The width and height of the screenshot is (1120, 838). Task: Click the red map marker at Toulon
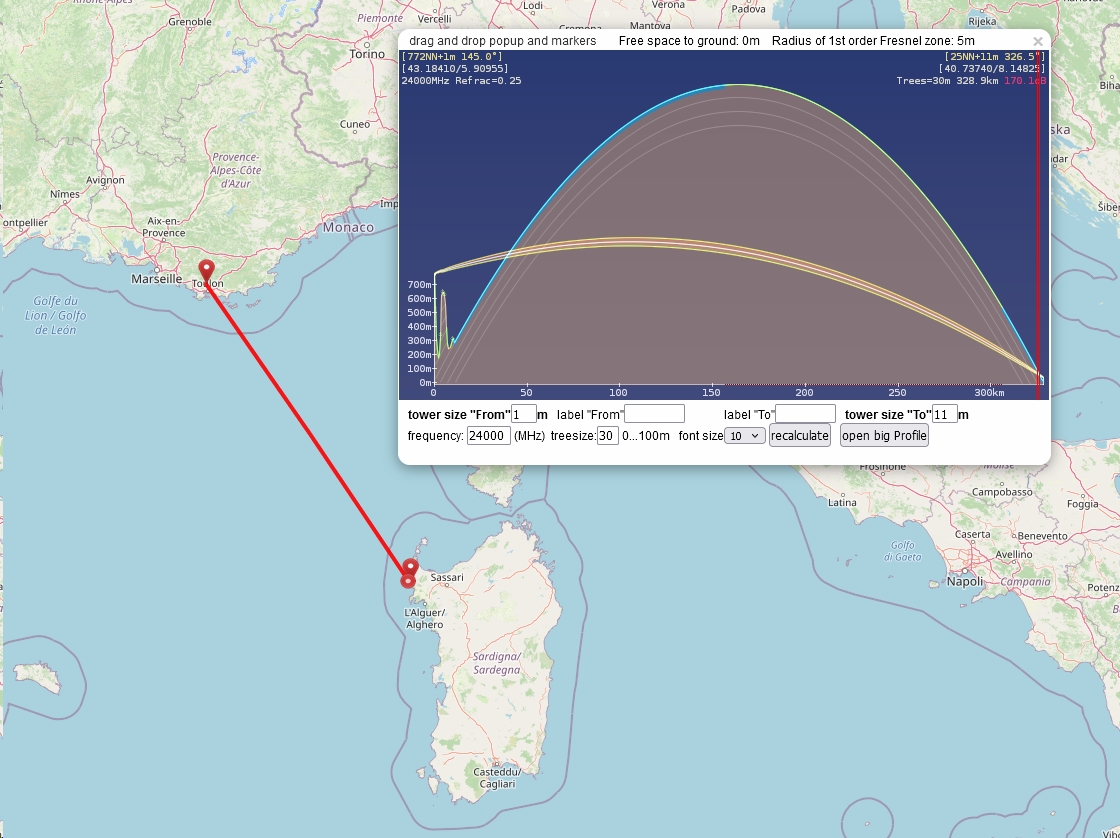(x=206, y=270)
